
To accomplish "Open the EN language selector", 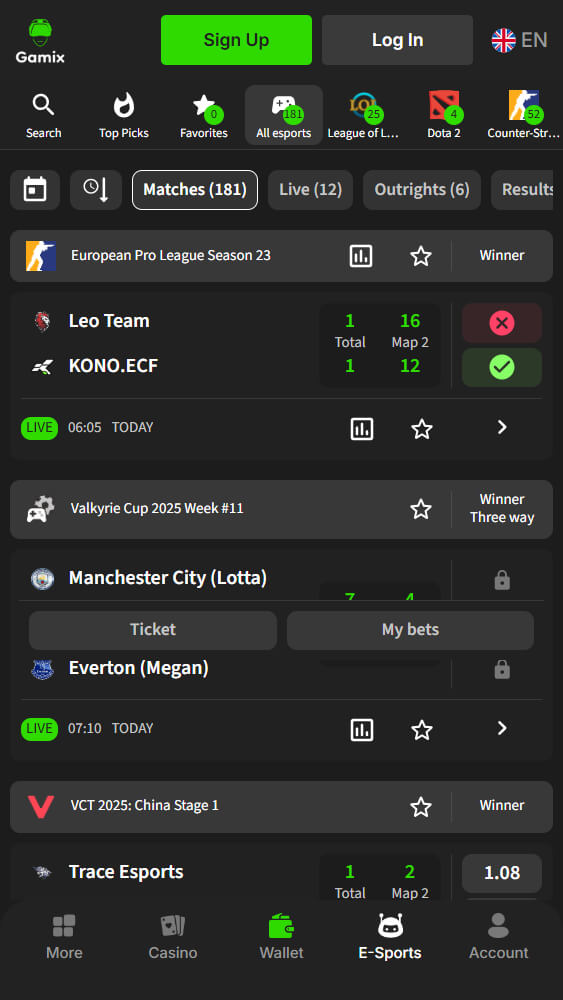I will [x=519, y=40].
